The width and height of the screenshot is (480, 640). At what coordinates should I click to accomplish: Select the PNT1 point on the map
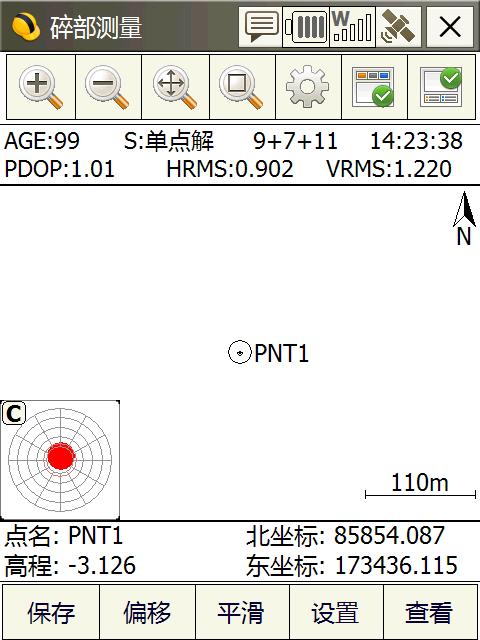[x=240, y=352]
